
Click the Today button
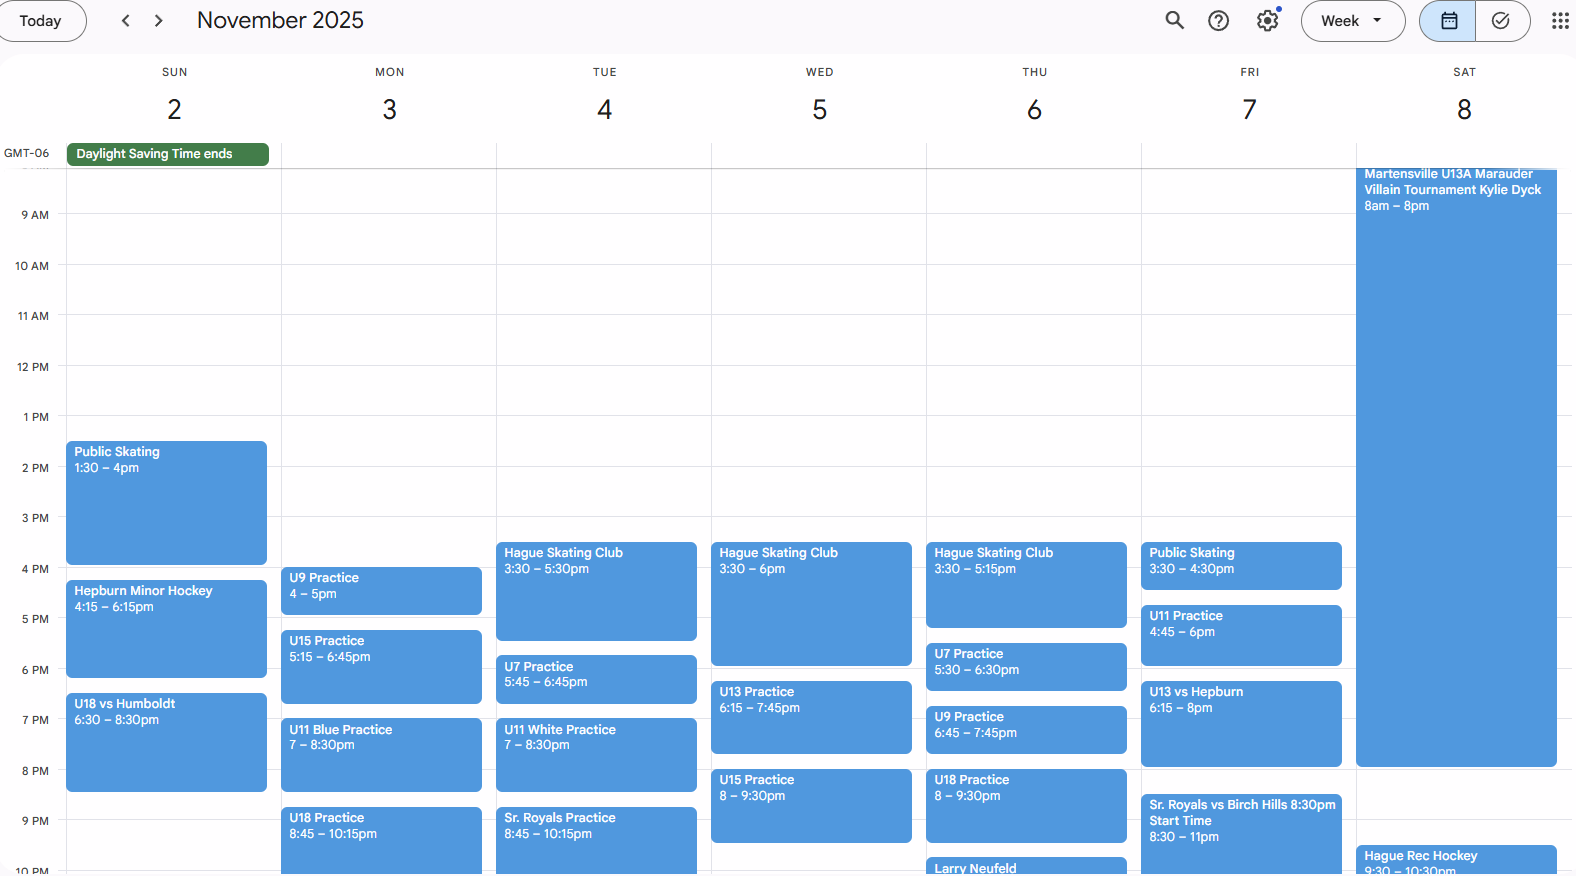[41, 21]
